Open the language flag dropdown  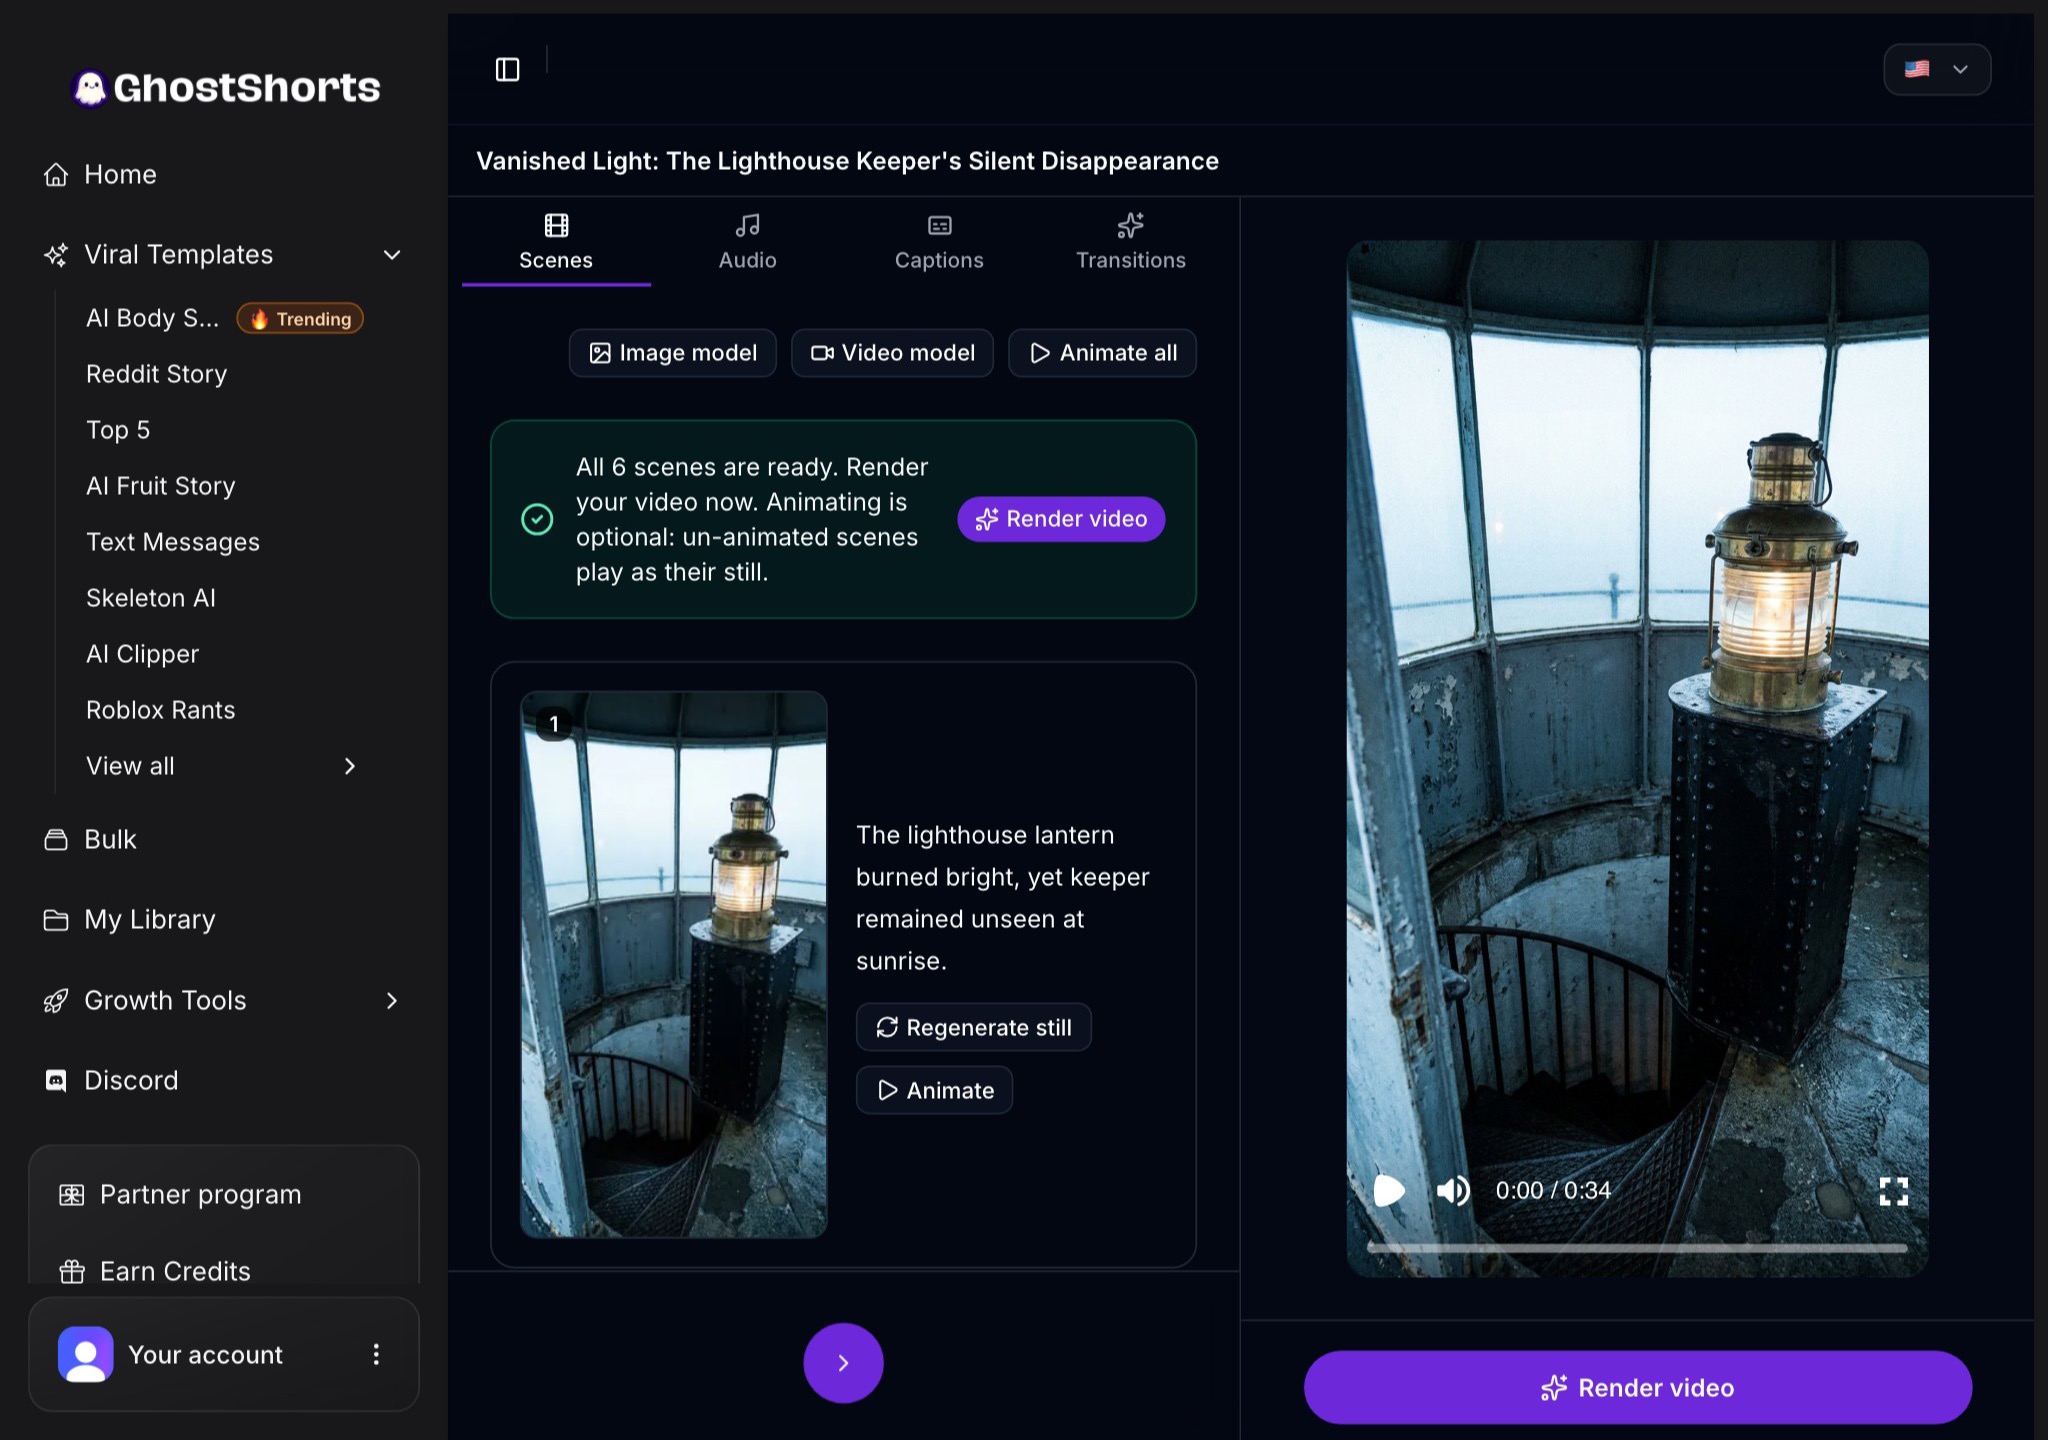pyautogui.click(x=1937, y=69)
